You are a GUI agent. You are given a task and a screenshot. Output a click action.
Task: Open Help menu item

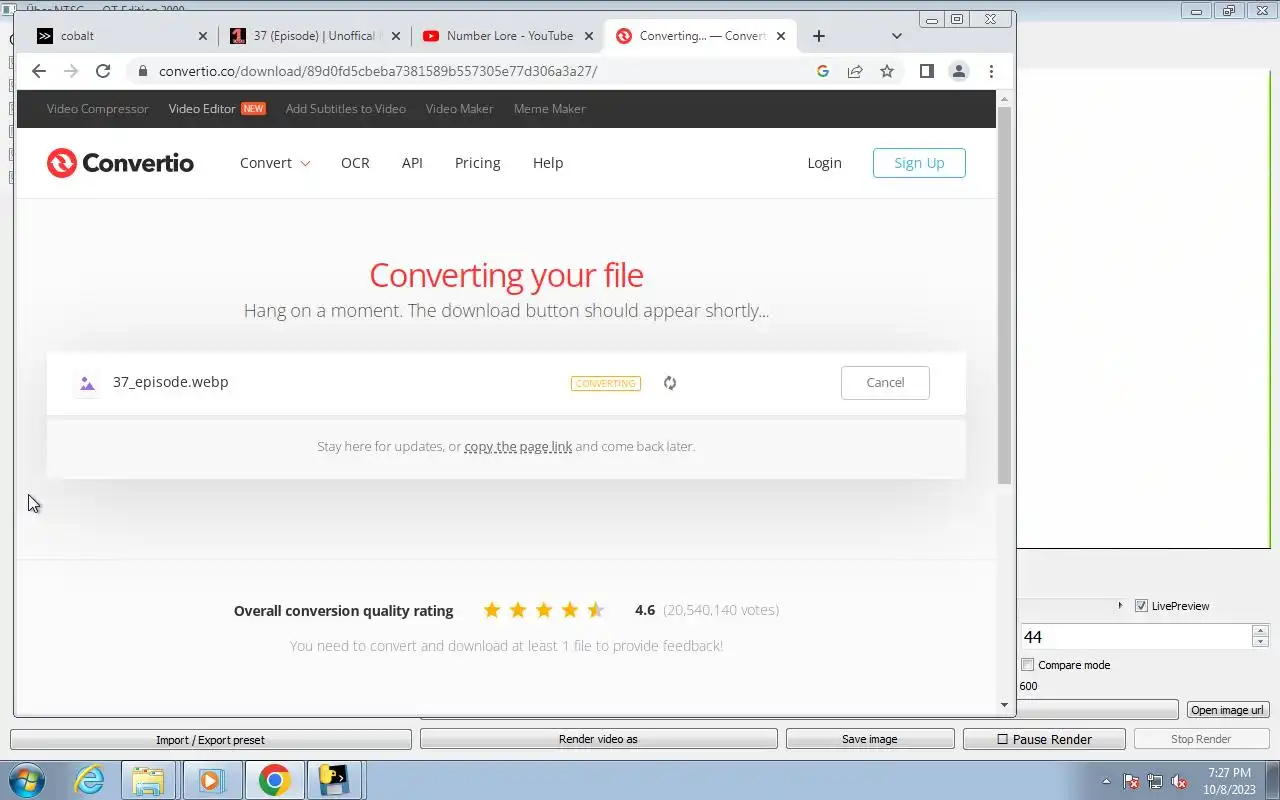(548, 163)
